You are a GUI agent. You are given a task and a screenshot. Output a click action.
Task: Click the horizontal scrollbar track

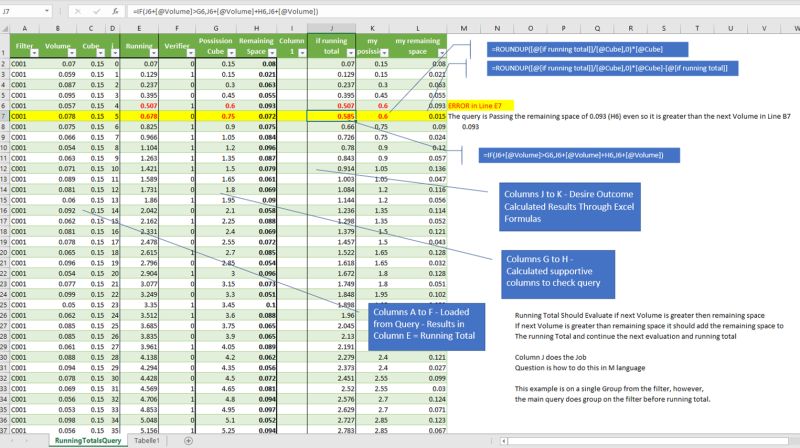[648, 441]
